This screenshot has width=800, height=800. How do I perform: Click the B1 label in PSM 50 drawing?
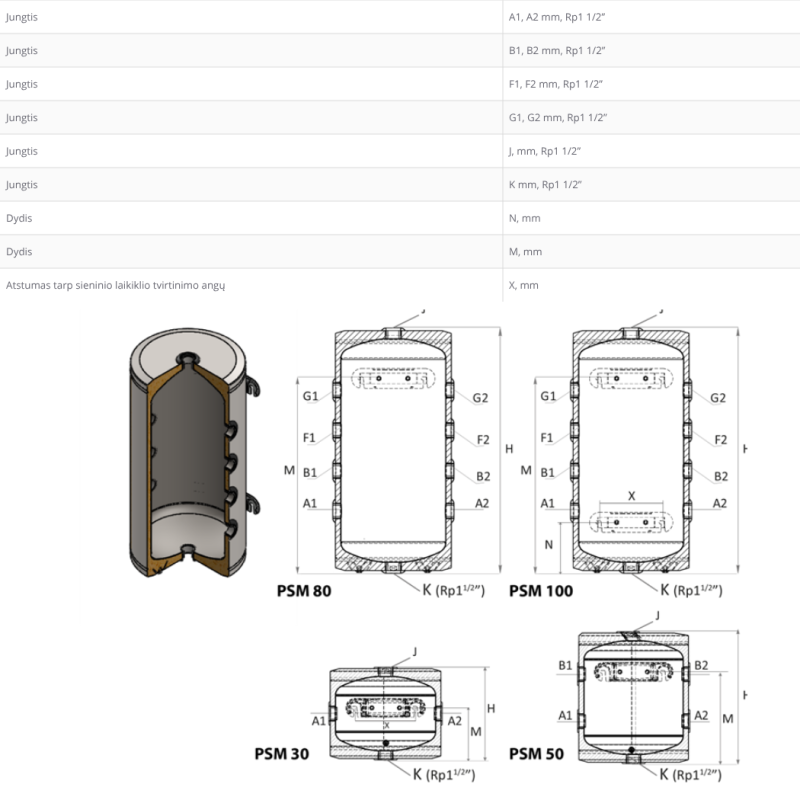pyautogui.click(x=565, y=665)
